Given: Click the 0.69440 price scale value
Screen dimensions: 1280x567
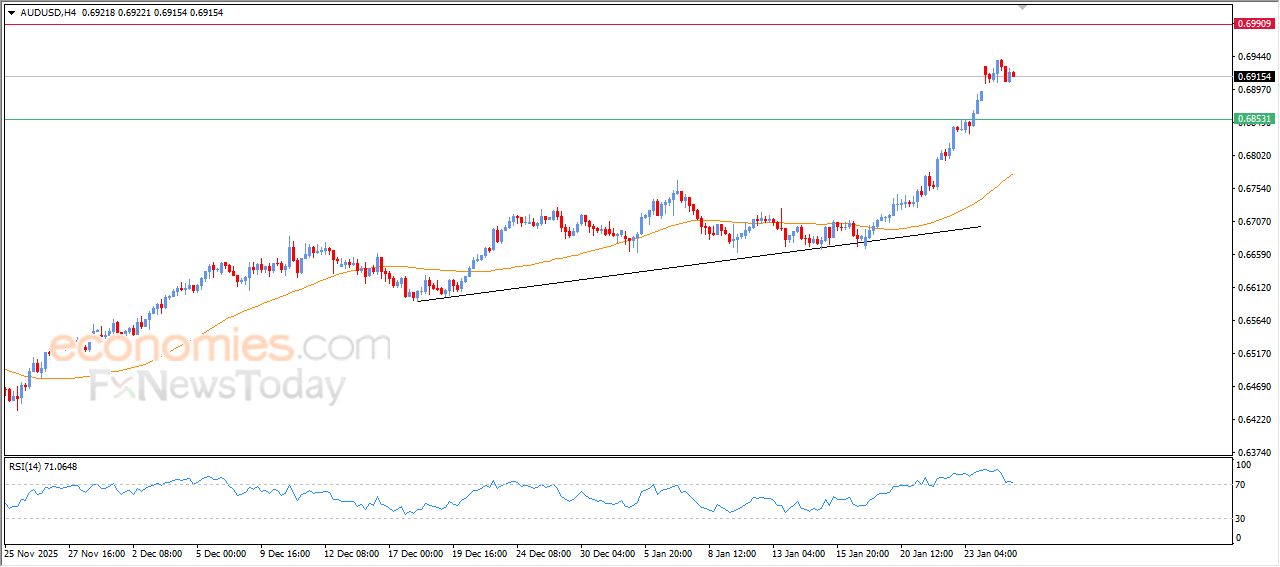Looking at the screenshot, I should pyautogui.click(x=1254, y=57).
